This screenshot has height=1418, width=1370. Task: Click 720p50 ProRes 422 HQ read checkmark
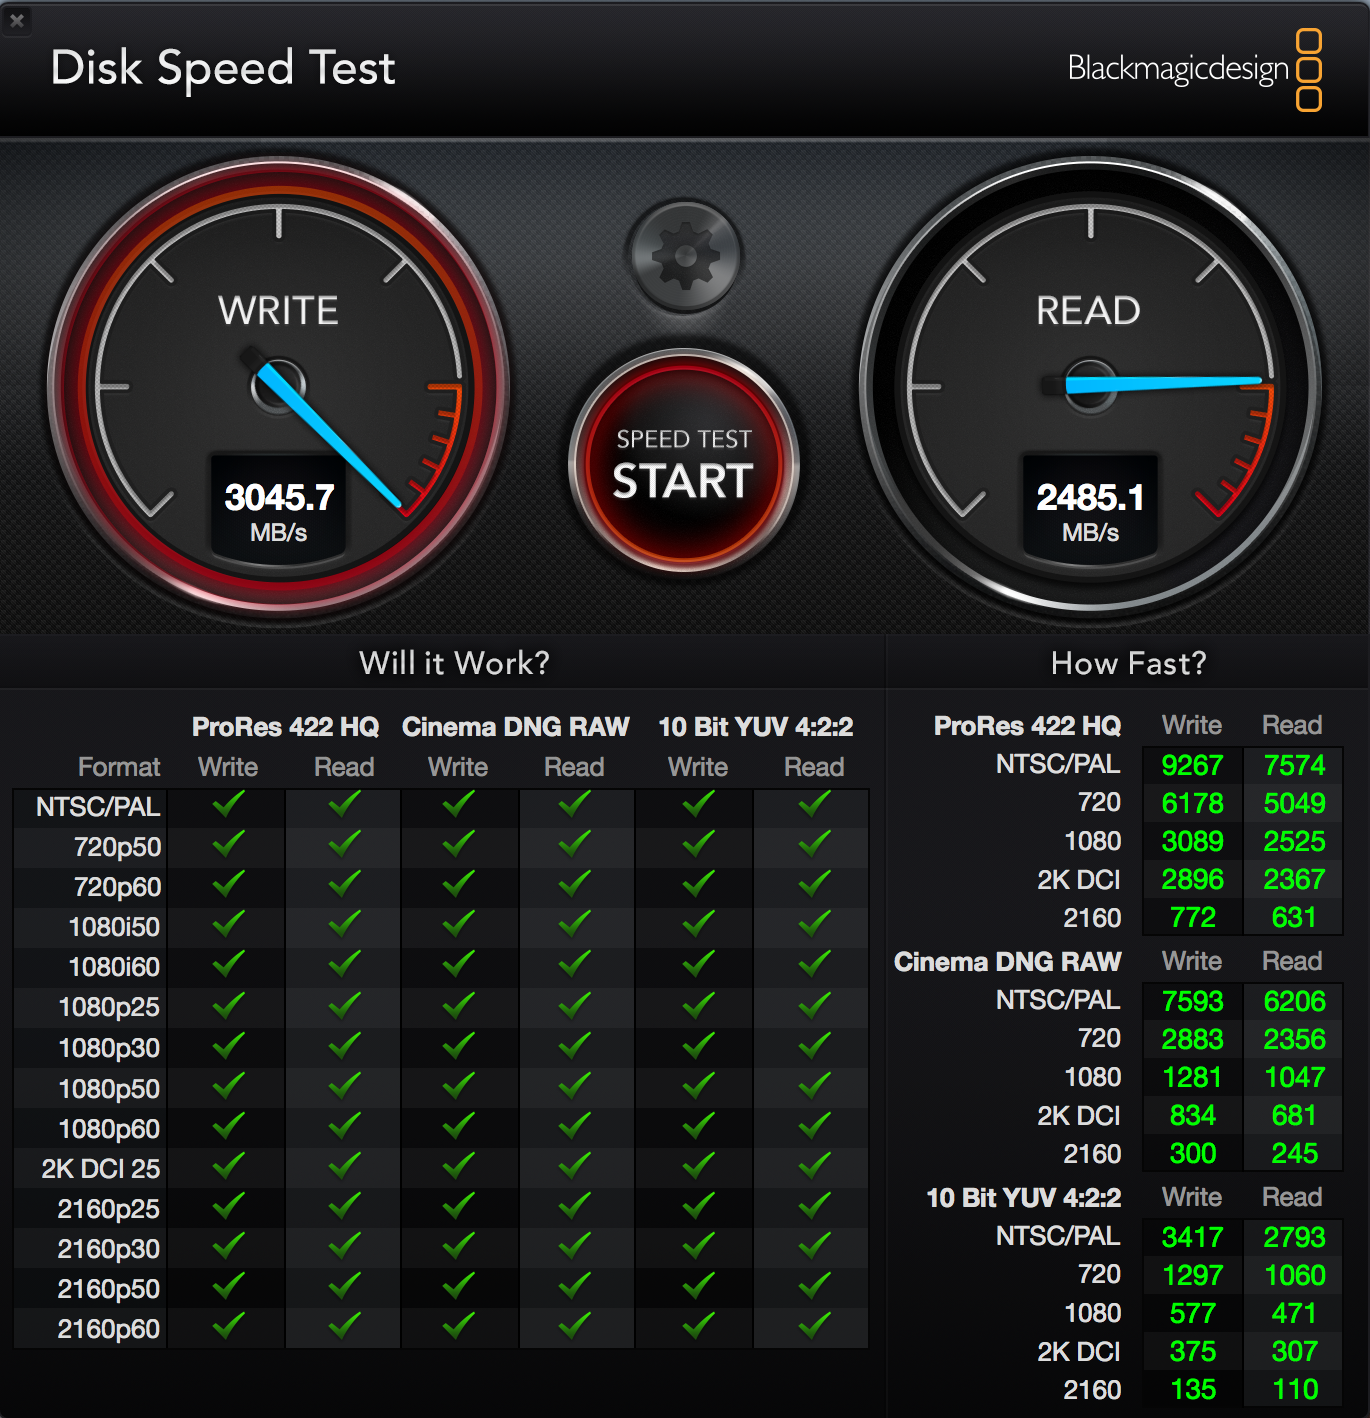point(344,844)
